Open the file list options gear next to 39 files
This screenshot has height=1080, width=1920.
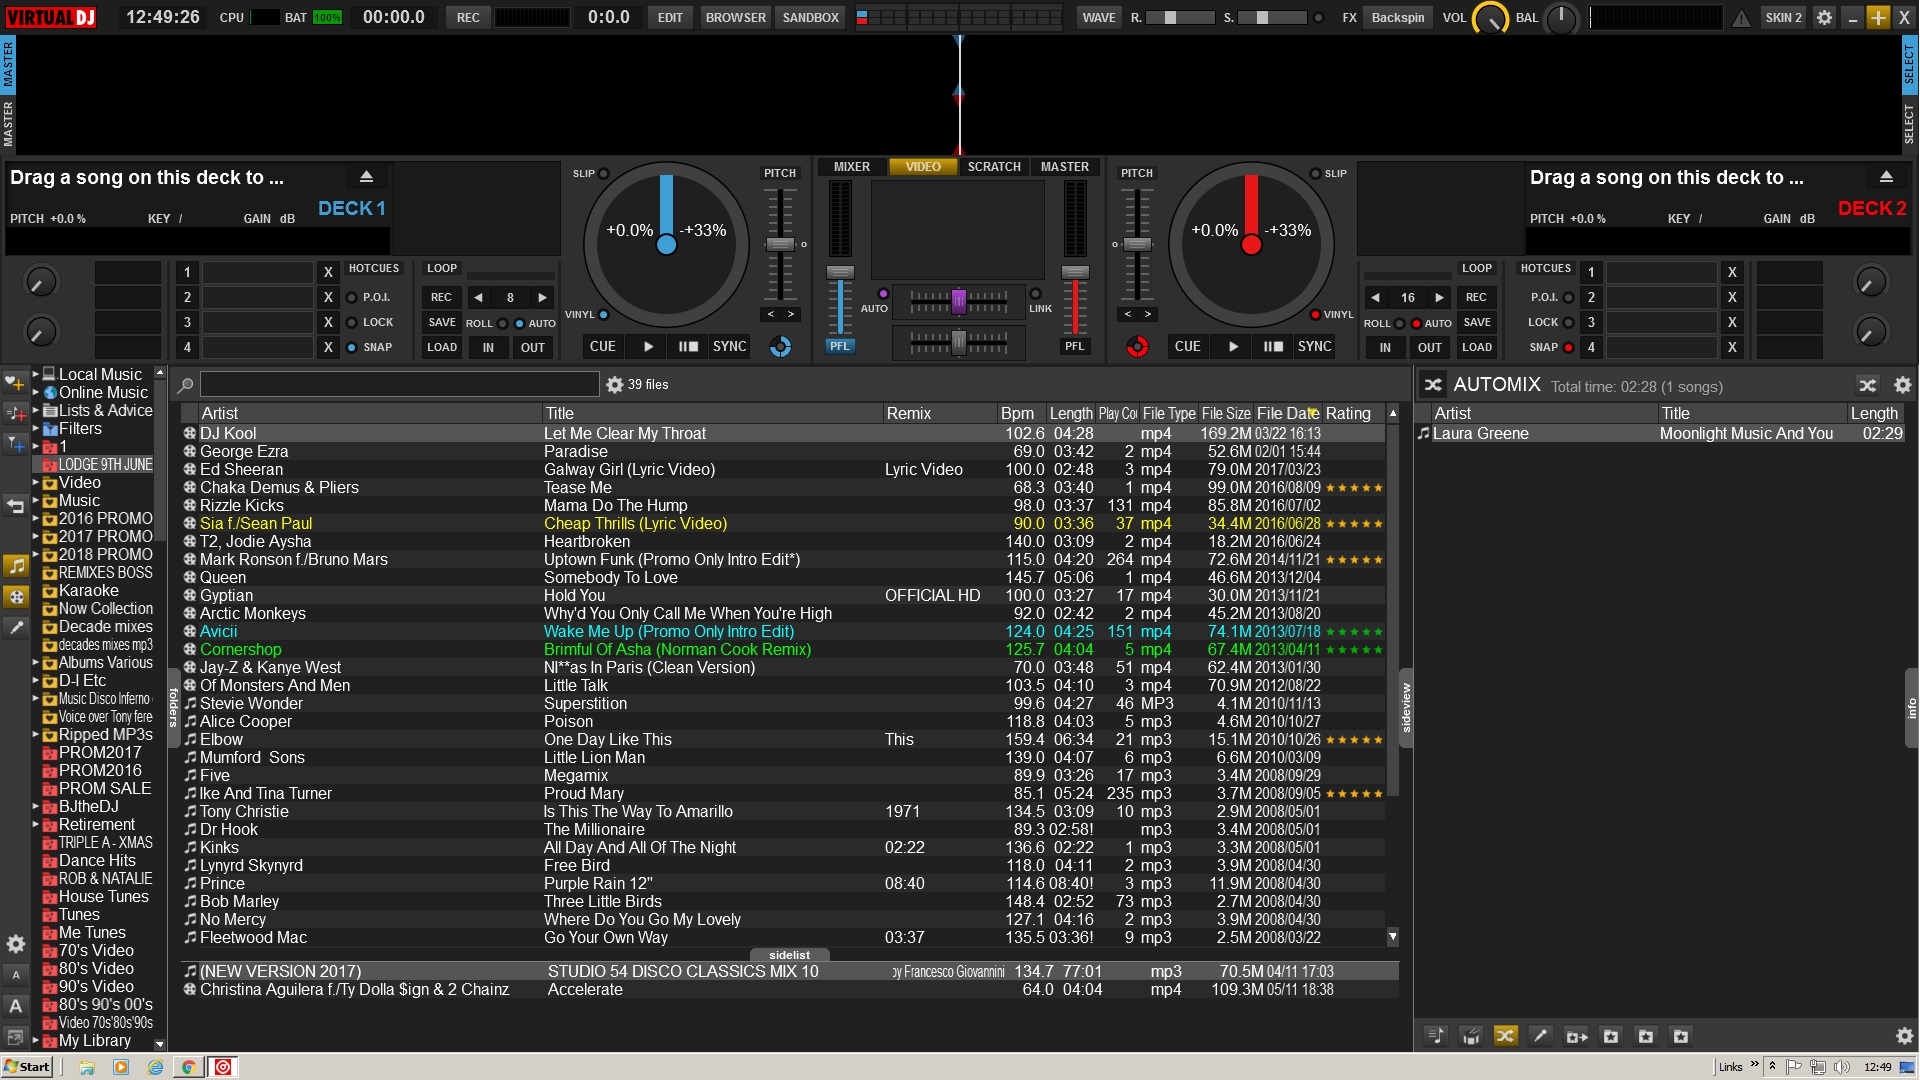(614, 385)
